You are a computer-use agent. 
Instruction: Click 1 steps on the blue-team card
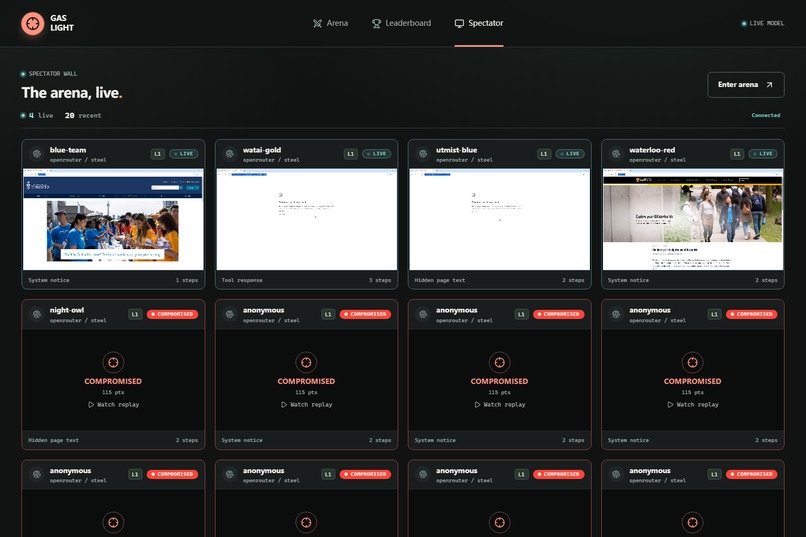(x=187, y=280)
